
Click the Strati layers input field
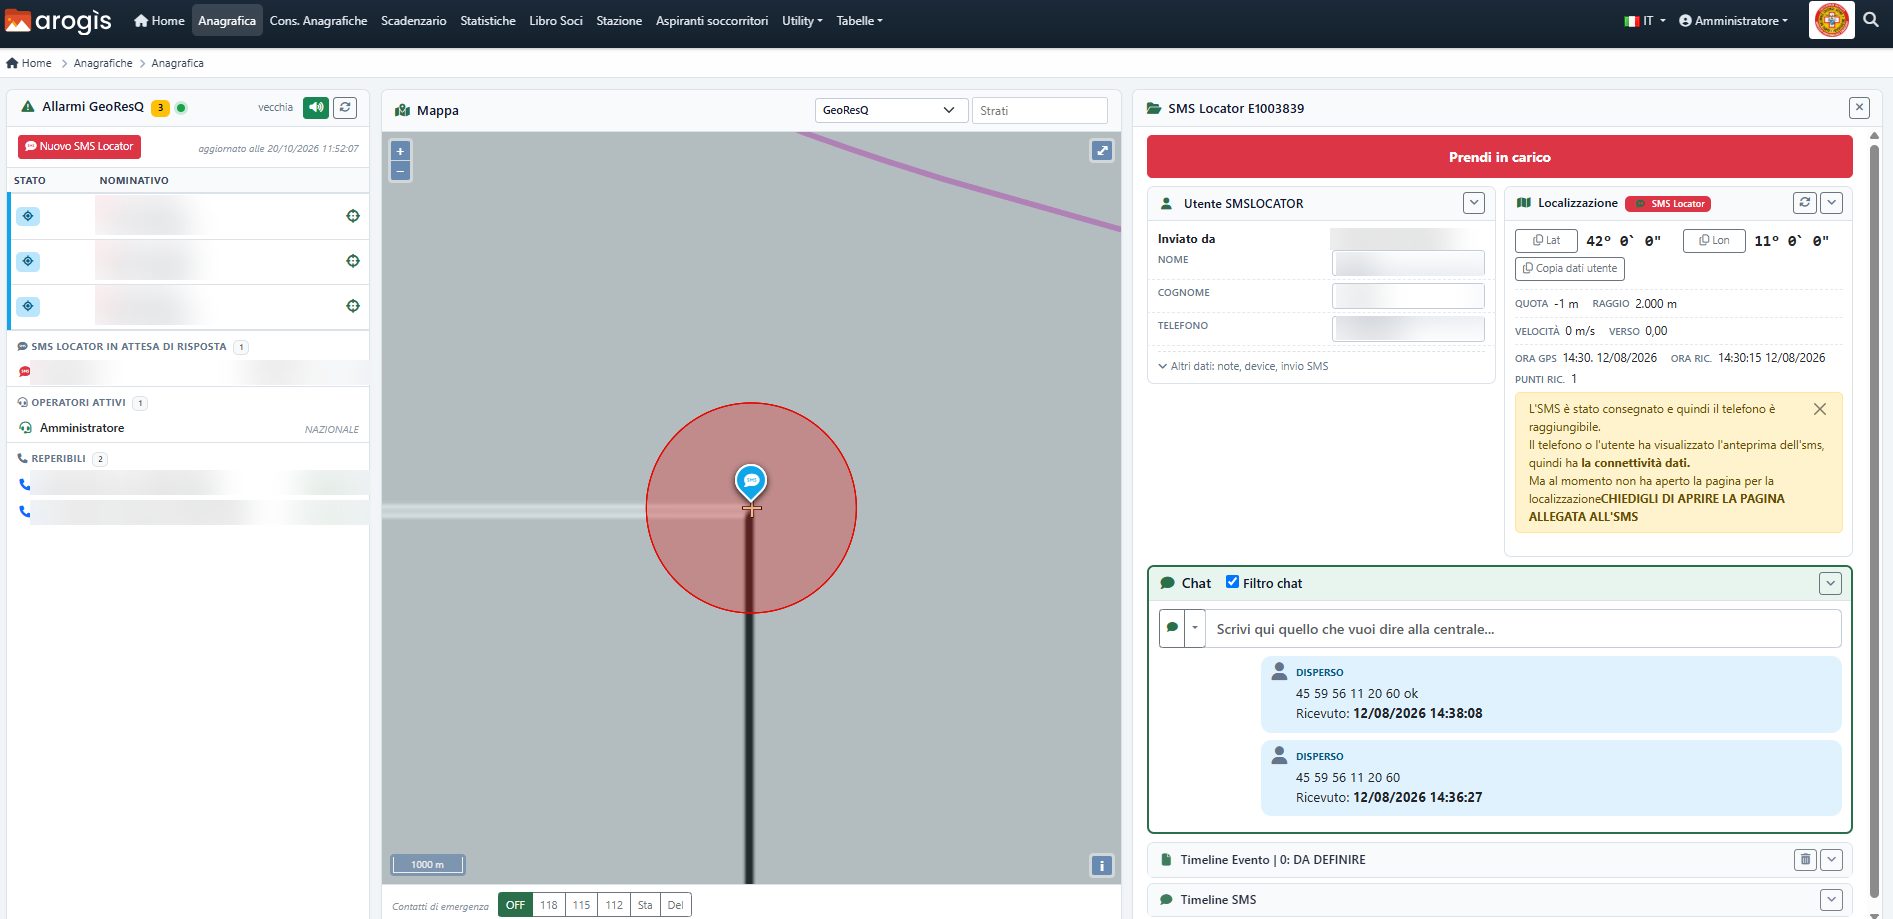point(1040,110)
